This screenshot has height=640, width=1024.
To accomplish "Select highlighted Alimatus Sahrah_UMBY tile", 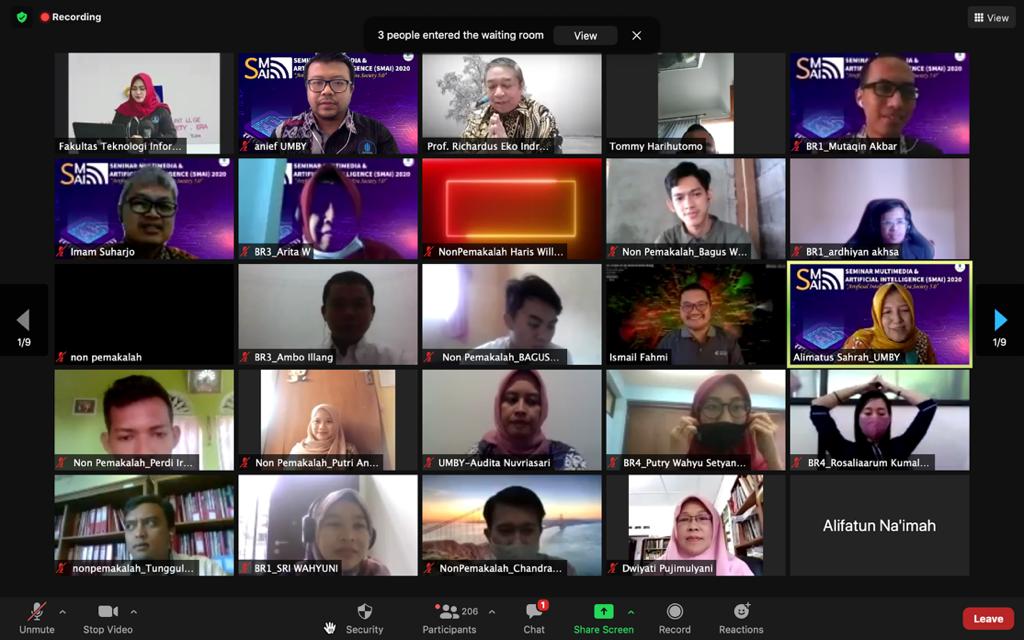I will coord(880,315).
